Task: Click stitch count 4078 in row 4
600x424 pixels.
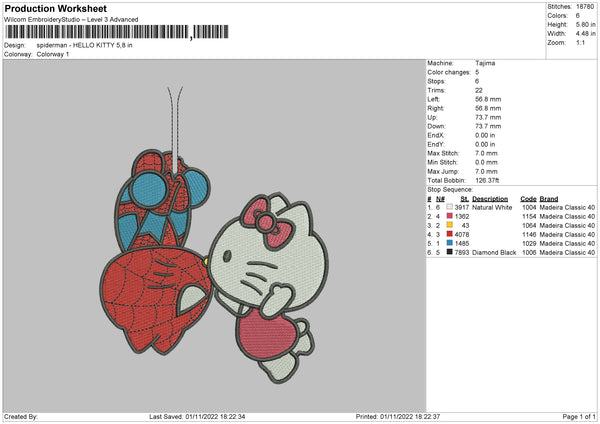Action: click(x=462, y=235)
